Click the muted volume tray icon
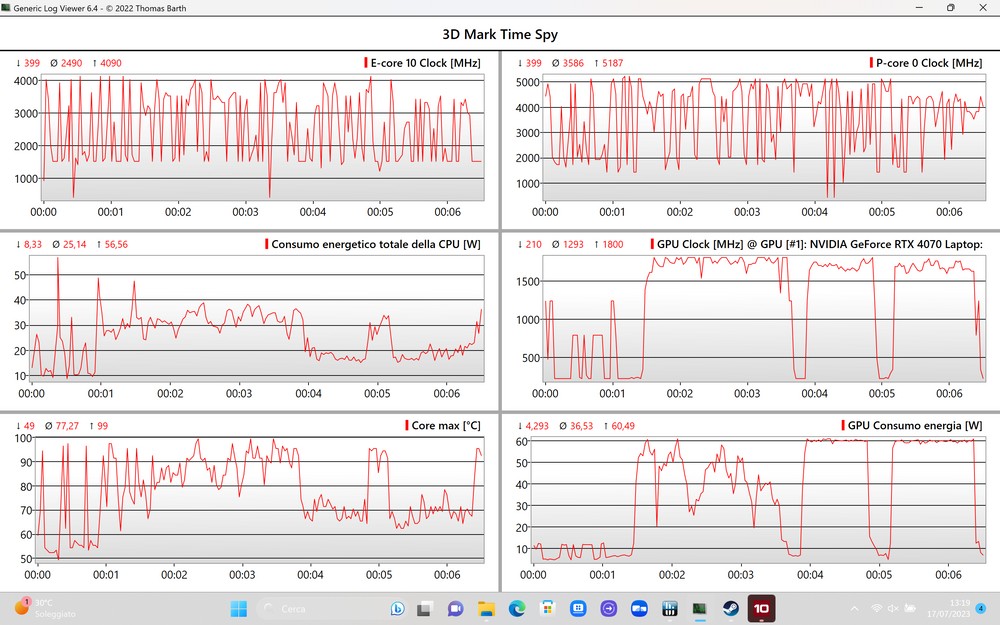Viewport: 1000px width, 625px height. (x=893, y=609)
